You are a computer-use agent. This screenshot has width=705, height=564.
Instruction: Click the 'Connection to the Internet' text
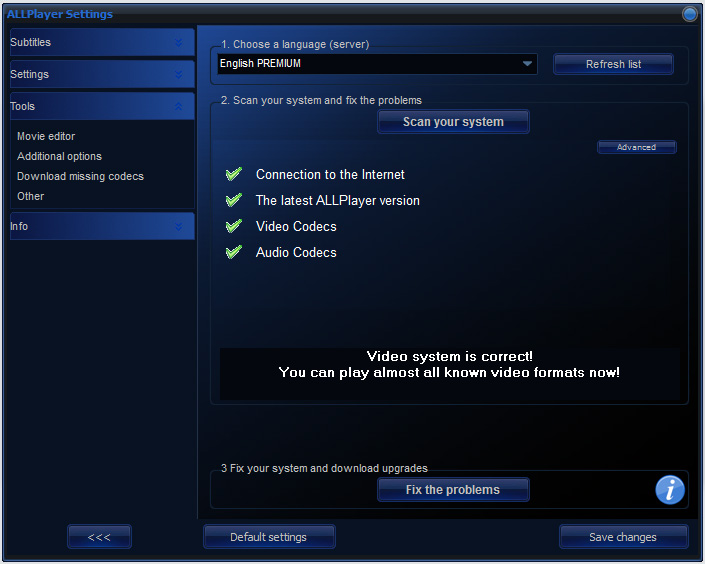point(330,175)
